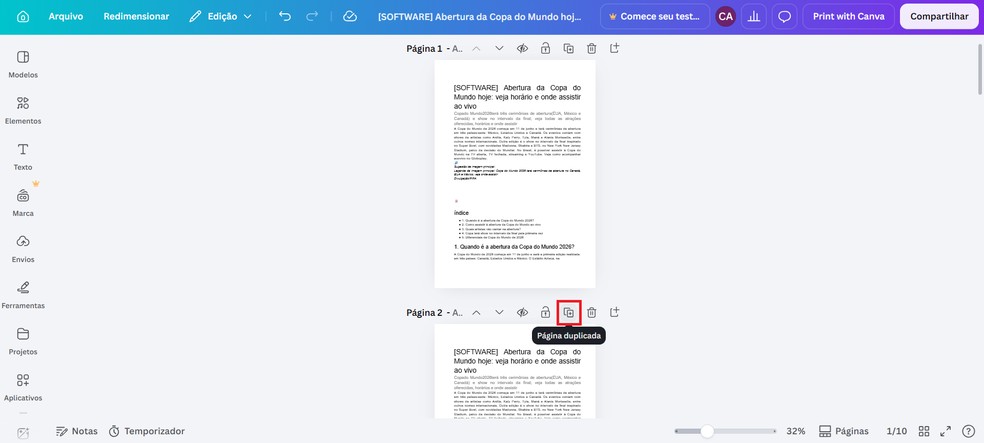Click the Compartilhar button
This screenshot has width=984, height=443.
click(939, 17)
